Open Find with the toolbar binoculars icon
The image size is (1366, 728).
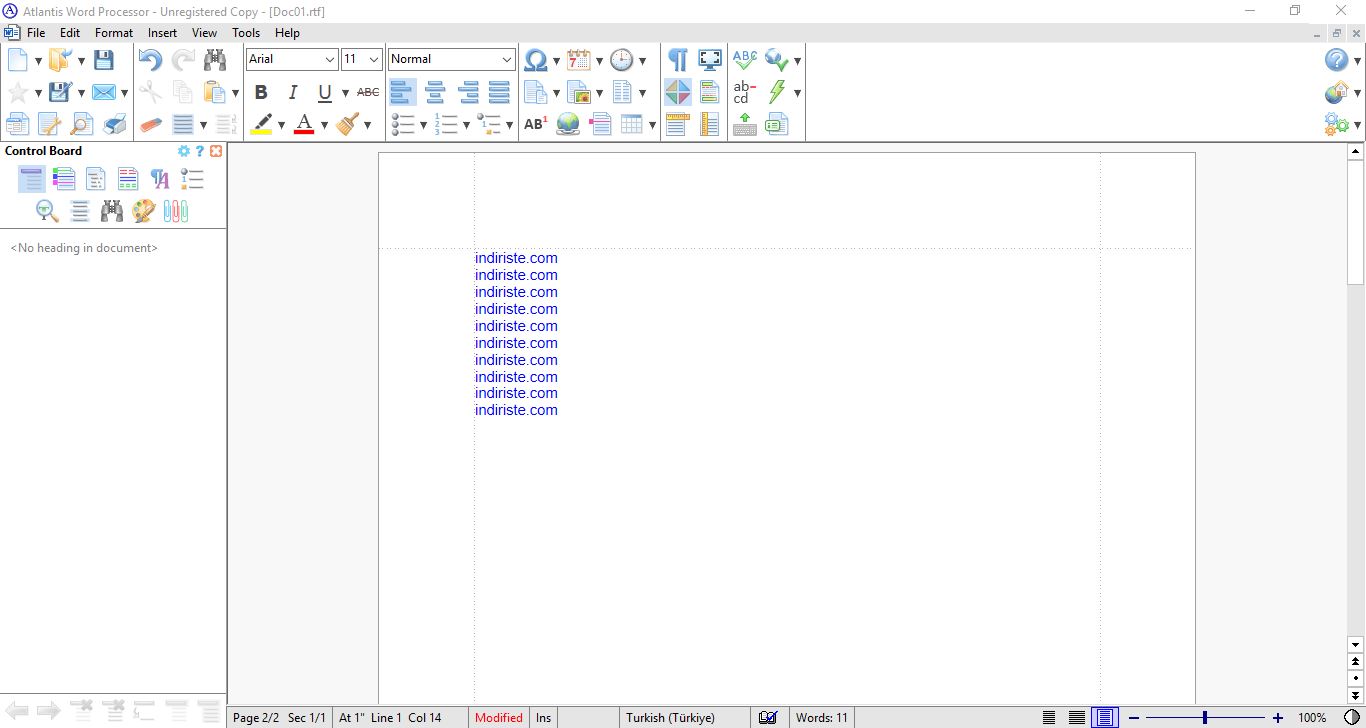(214, 60)
